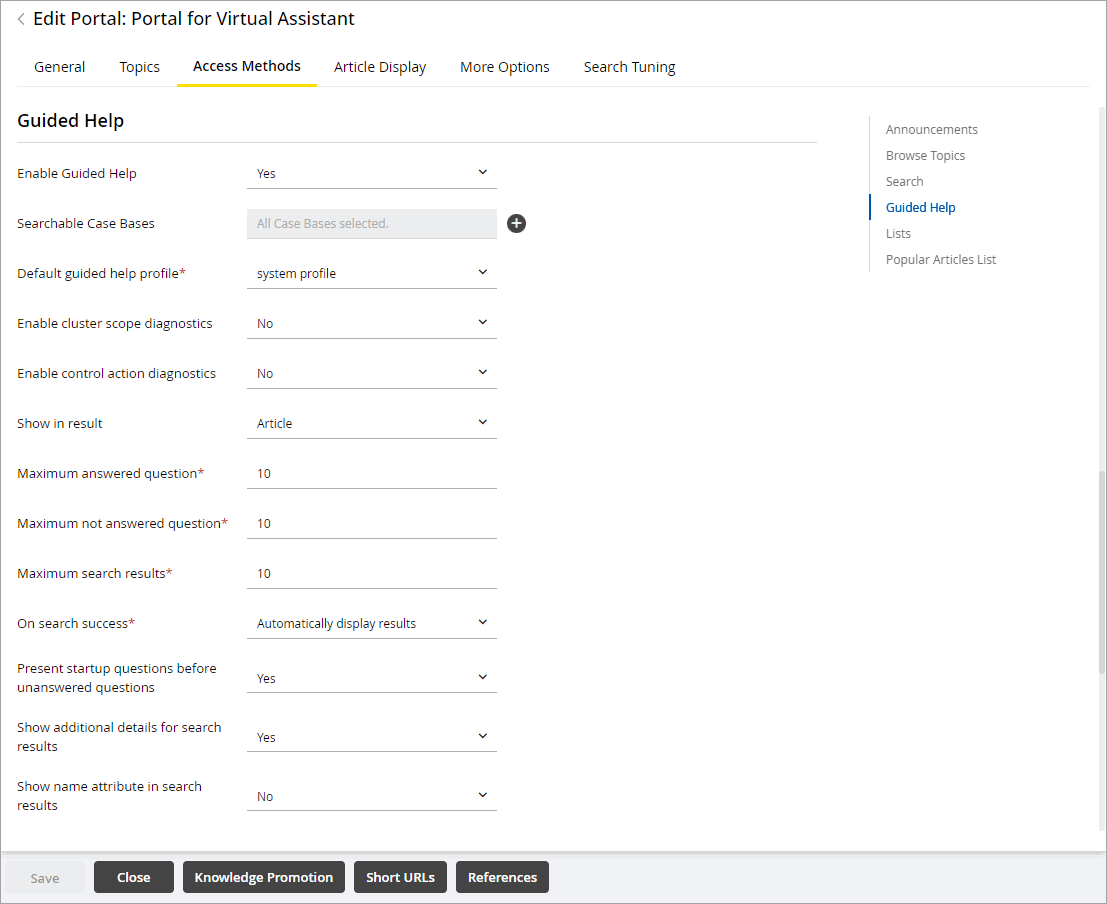1107x904 pixels.
Task: Open the On search success dropdown
Action: point(371,622)
